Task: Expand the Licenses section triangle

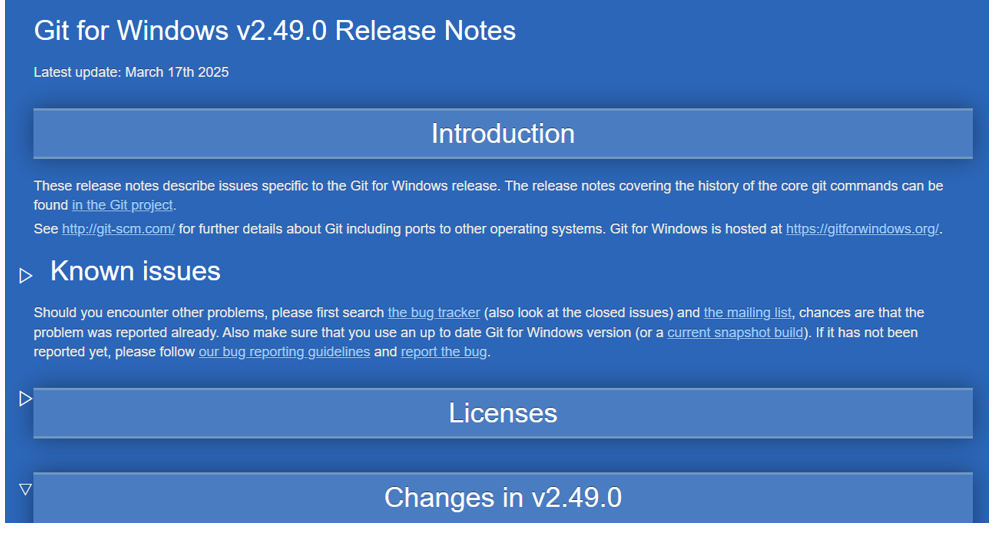Action: tap(25, 398)
